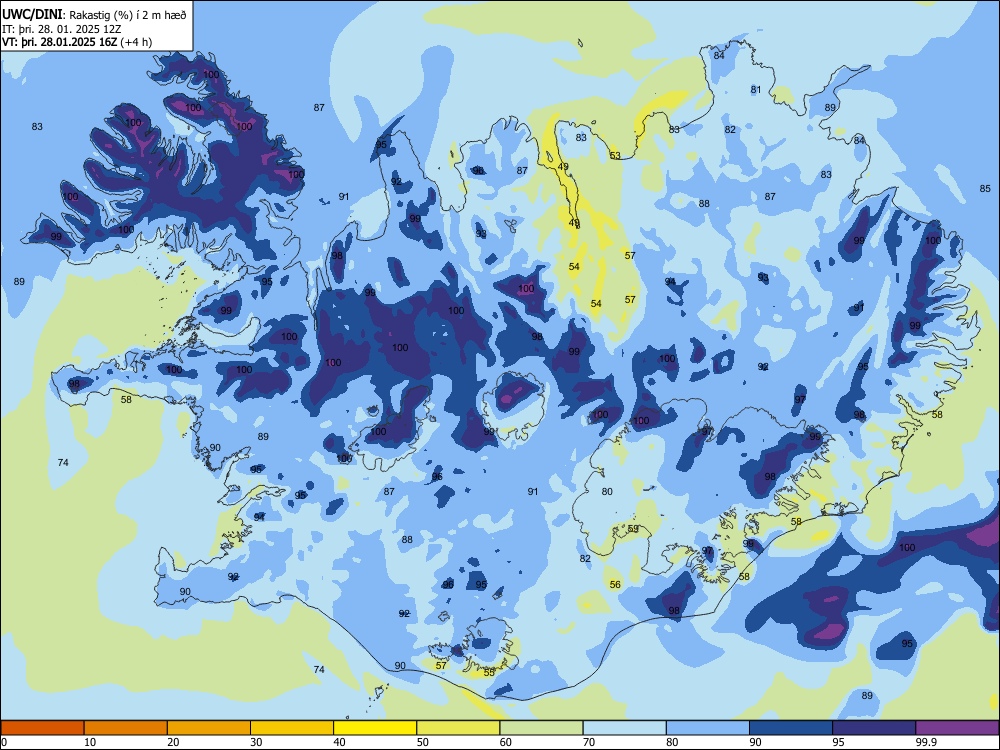The height and width of the screenshot is (750, 1000).
Task: Click the indigo 95–99.9 legend swatch
Action: tap(874, 728)
